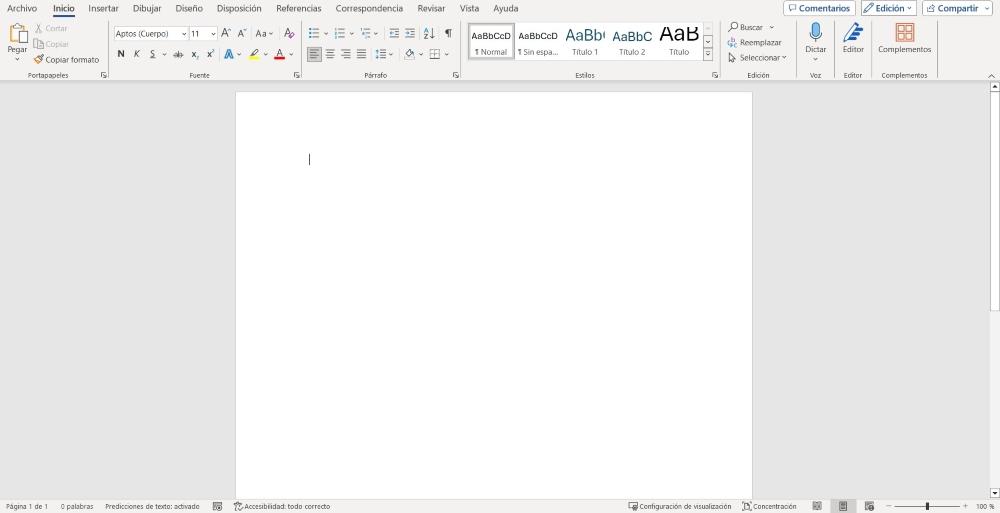
Task: Expand the font size dropdown
Action: (213, 34)
